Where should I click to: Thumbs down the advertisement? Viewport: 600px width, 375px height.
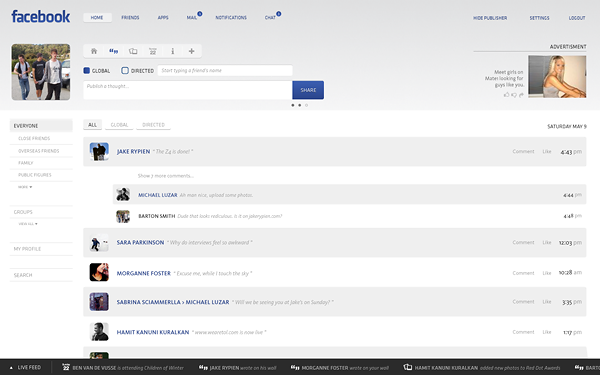pos(514,95)
